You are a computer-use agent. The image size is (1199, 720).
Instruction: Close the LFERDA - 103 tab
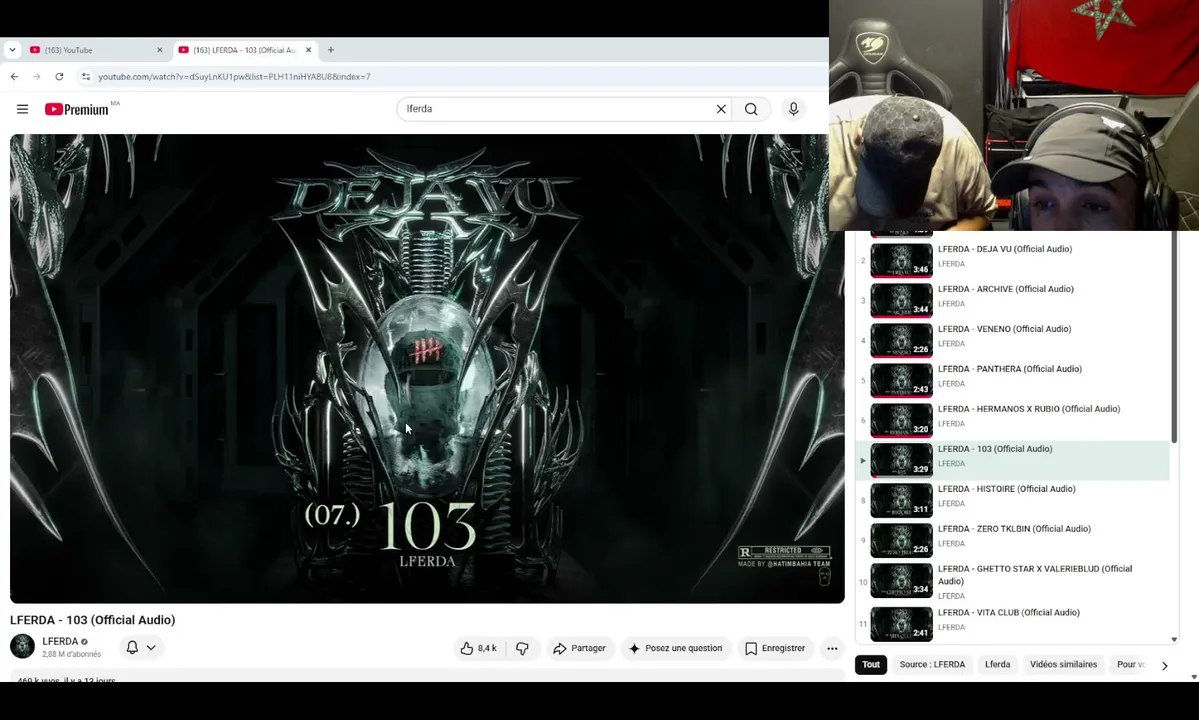click(308, 50)
